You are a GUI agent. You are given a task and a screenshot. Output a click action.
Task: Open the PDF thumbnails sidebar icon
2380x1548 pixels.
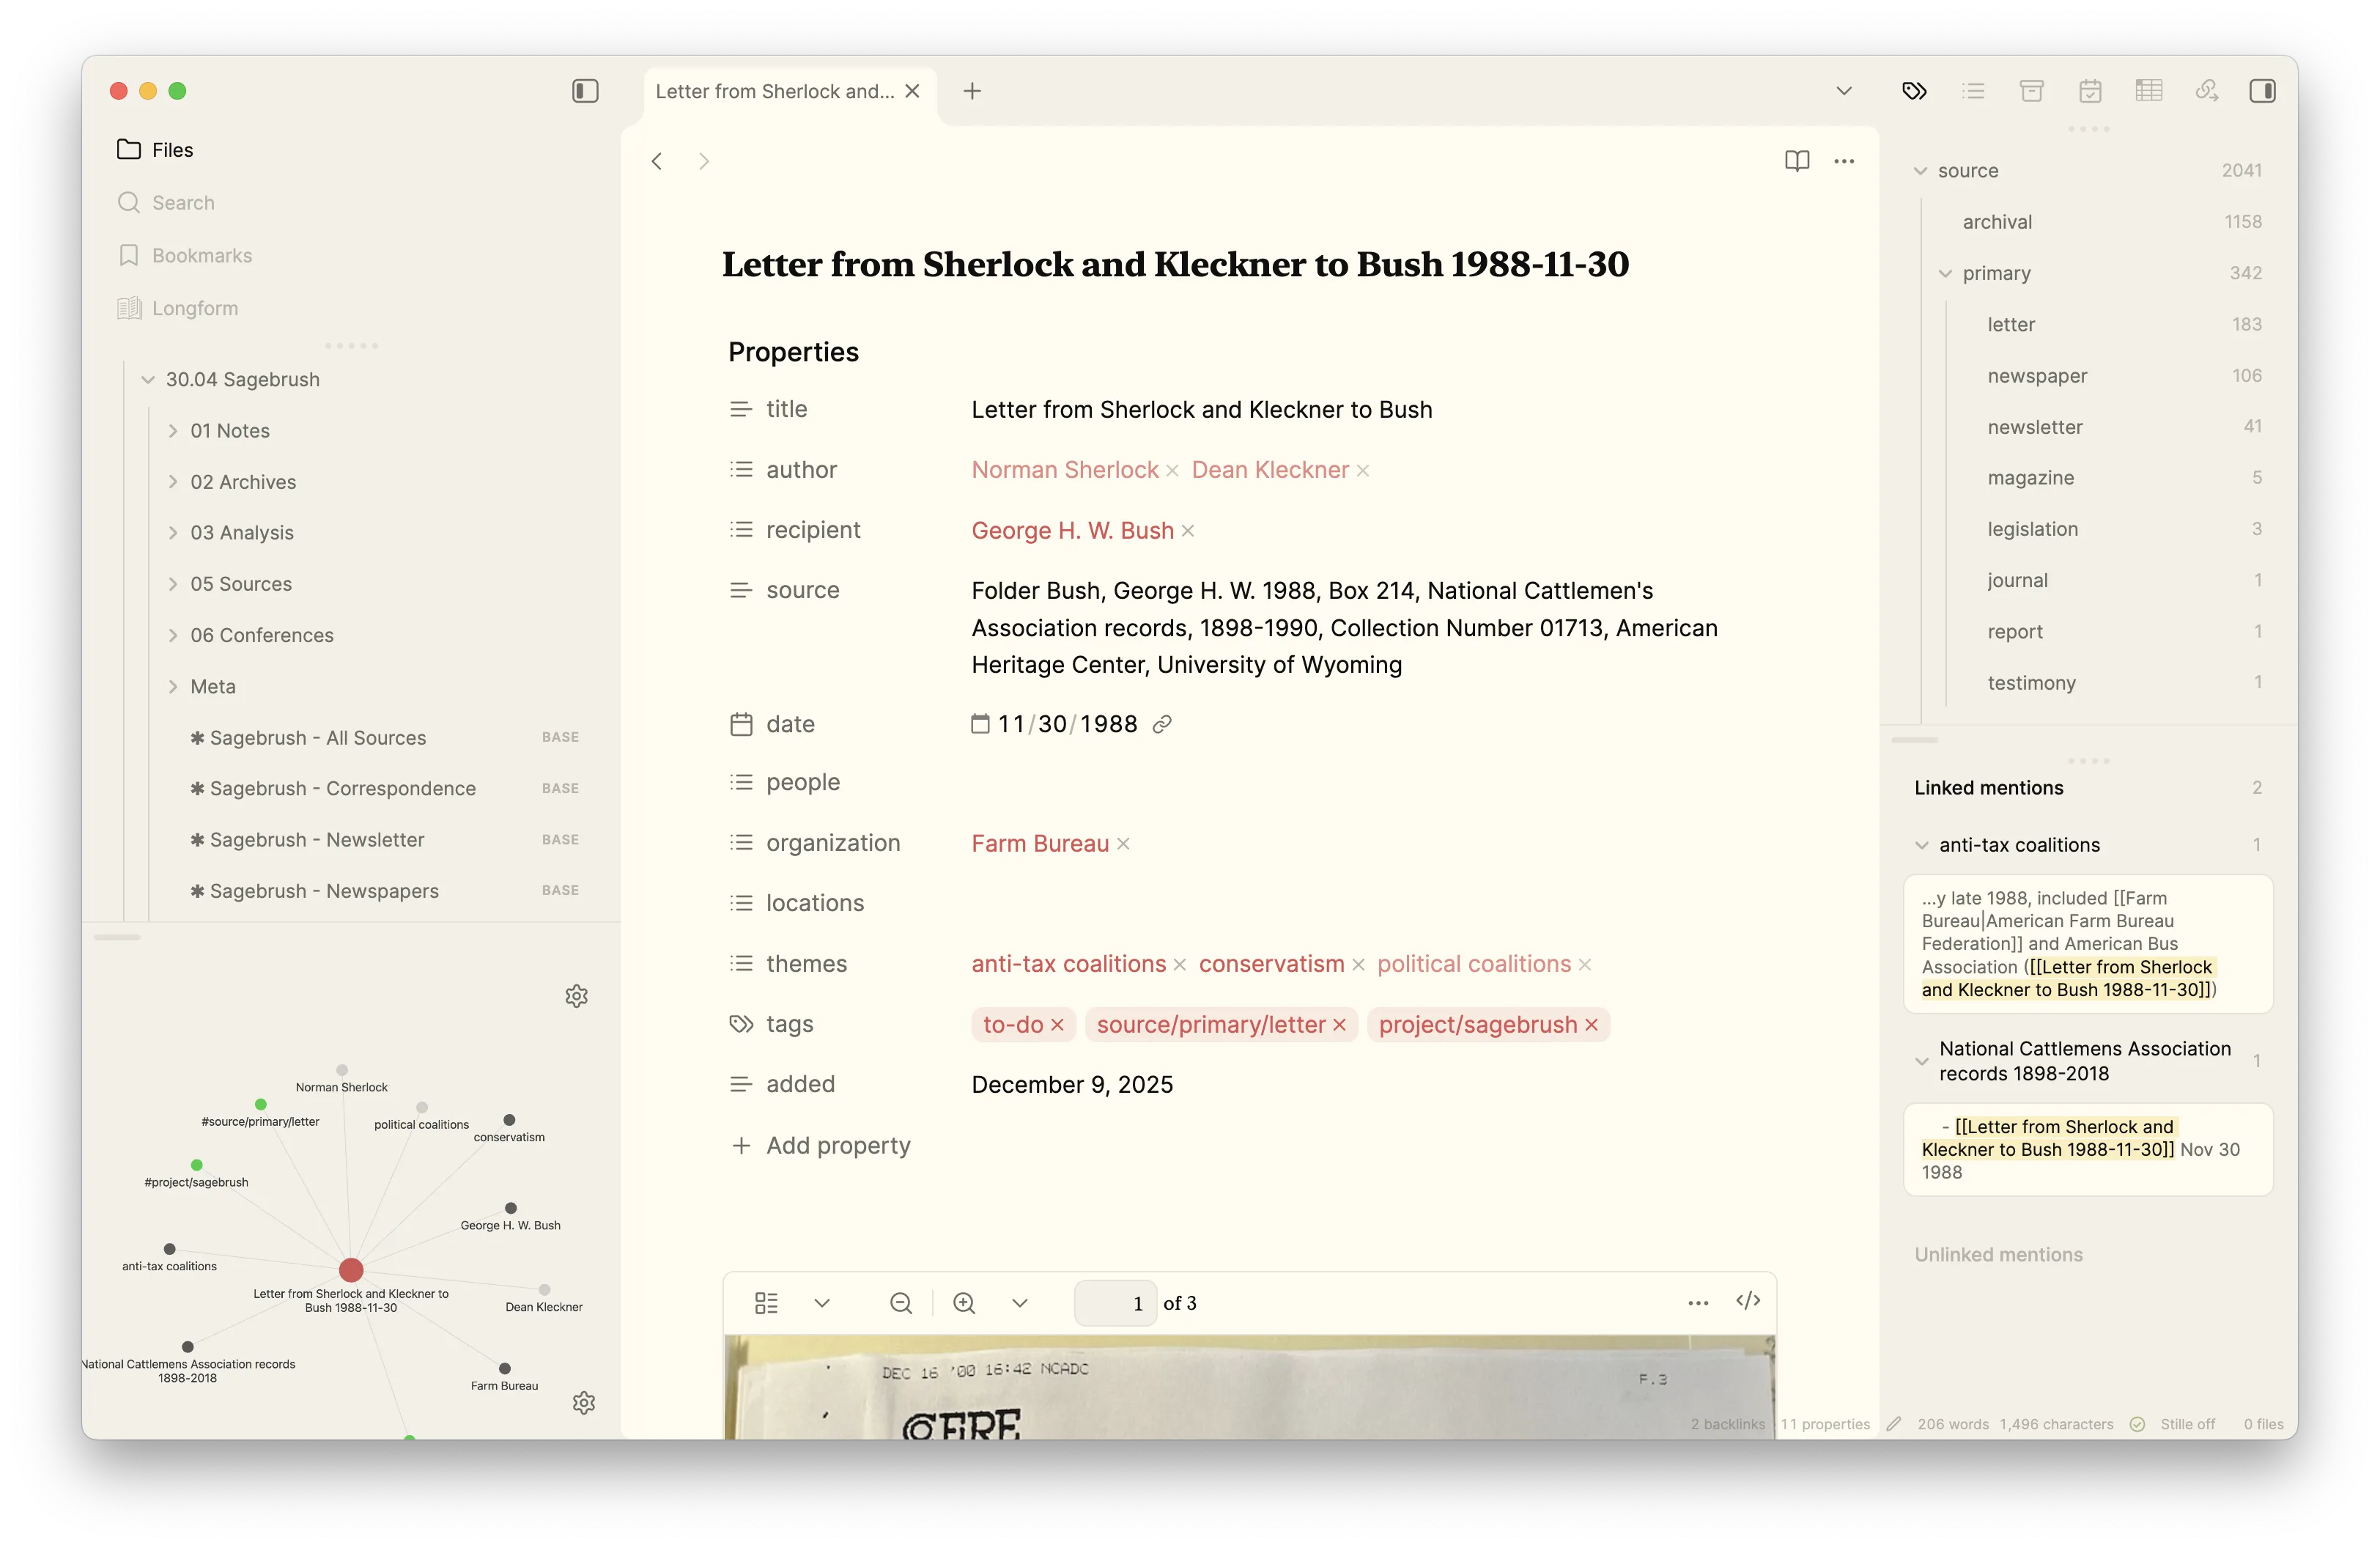tap(766, 1302)
